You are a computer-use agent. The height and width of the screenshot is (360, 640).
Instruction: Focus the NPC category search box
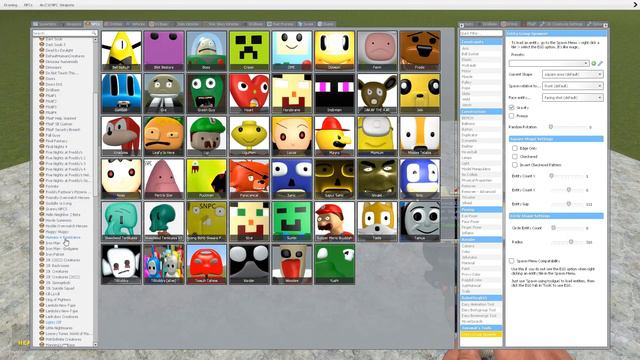(64, 33)
